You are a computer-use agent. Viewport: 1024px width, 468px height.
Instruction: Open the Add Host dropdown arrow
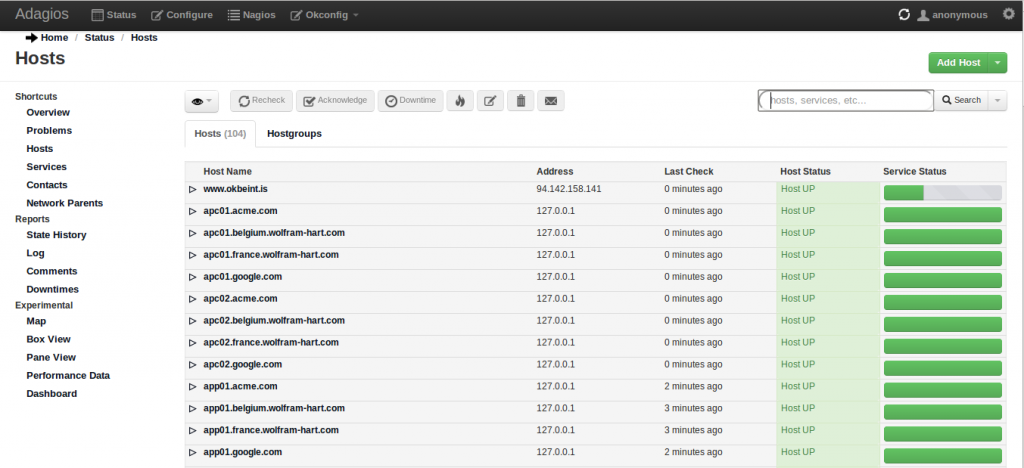pyautogui.click(x=998, y=63)
